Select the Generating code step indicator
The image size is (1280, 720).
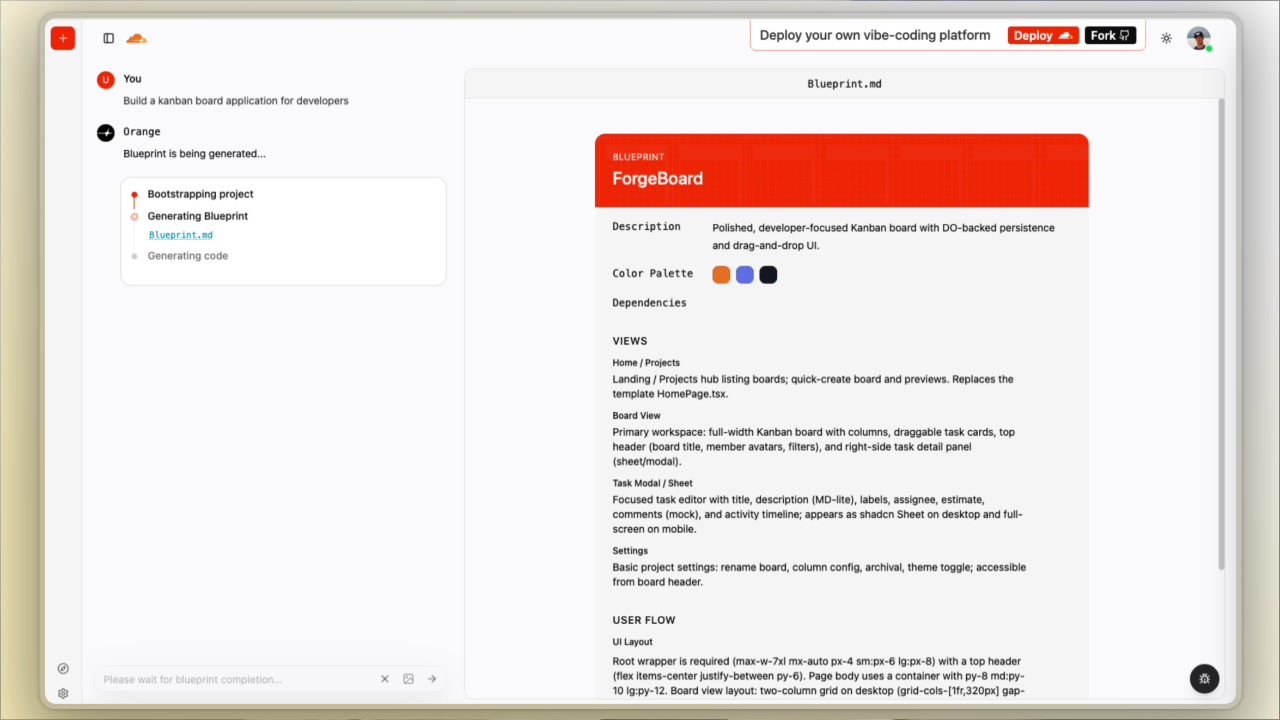(x=187, y=255)
